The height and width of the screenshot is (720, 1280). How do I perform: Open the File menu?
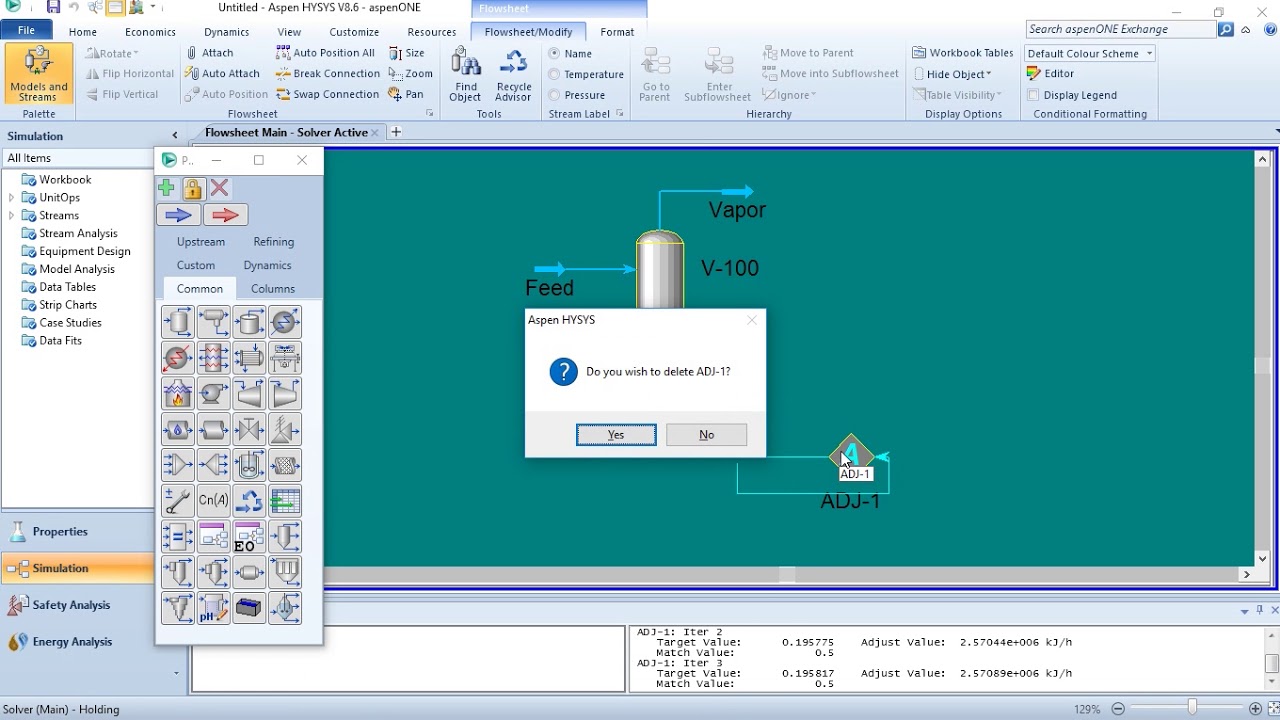coord(27,31)
